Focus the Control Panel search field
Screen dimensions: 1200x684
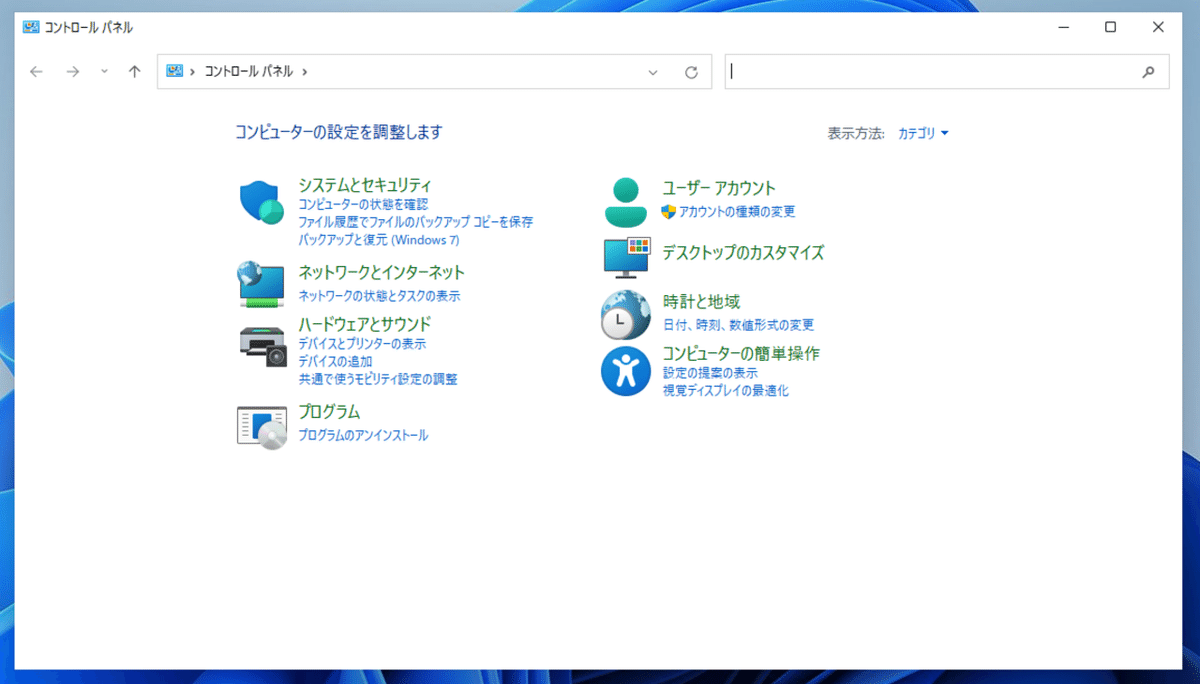click(x=932, y=72)
